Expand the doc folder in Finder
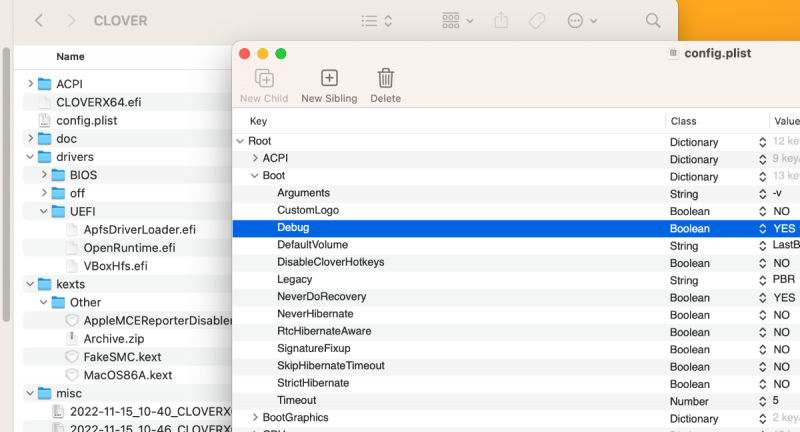This screenshot has width=800, height=432. 30,138
